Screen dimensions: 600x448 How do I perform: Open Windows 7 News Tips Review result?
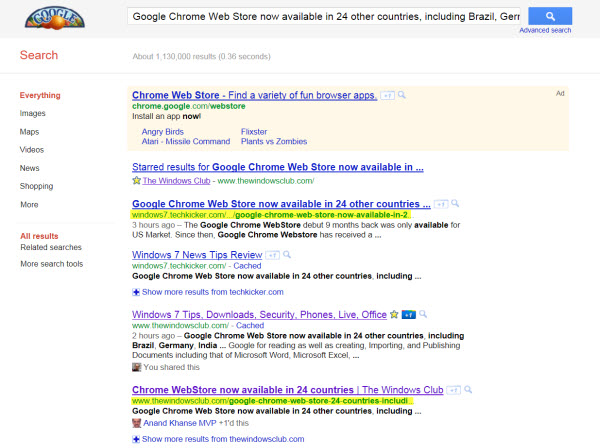click(197, 255)
